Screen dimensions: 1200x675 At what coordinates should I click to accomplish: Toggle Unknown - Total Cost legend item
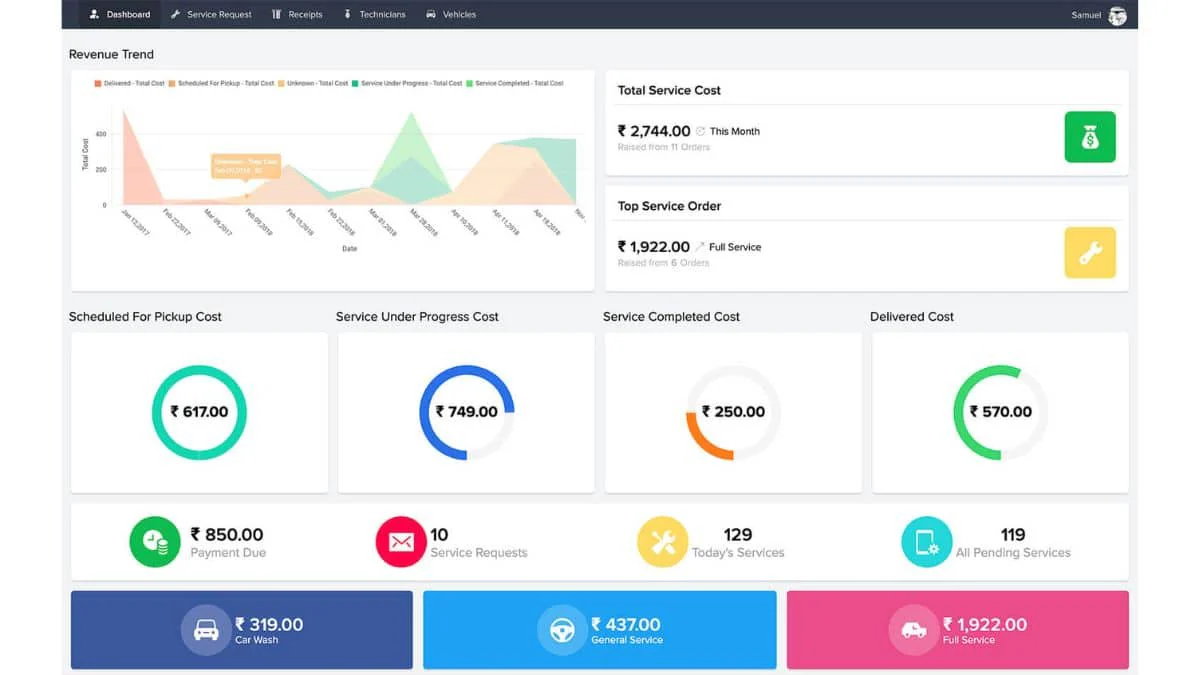[x=314, y=83]
